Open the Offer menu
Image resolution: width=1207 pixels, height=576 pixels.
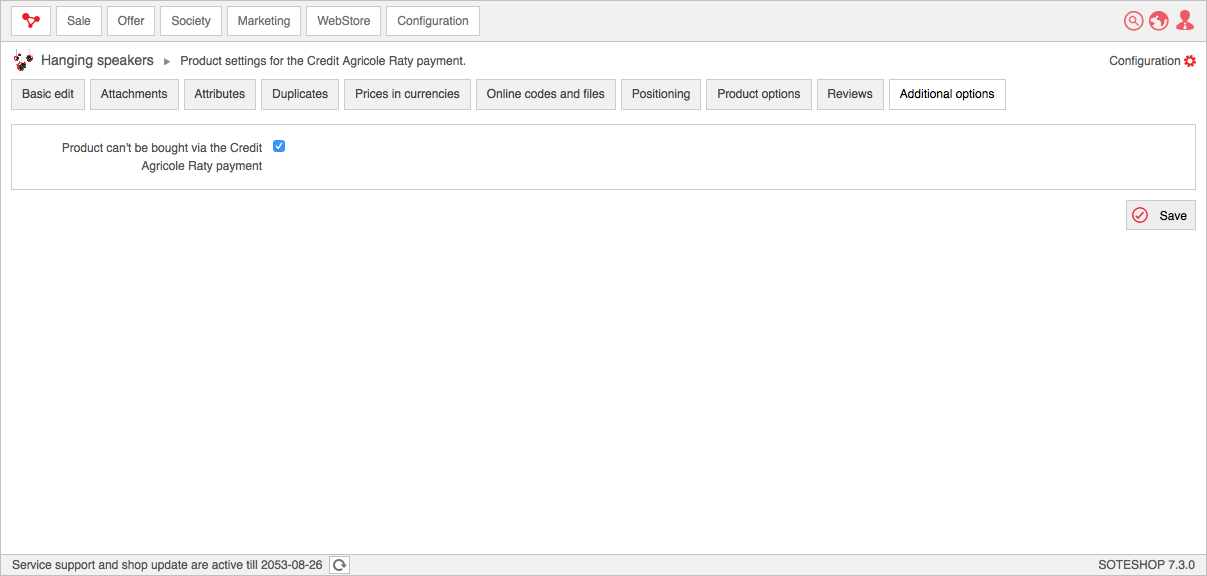click(131, 21)
